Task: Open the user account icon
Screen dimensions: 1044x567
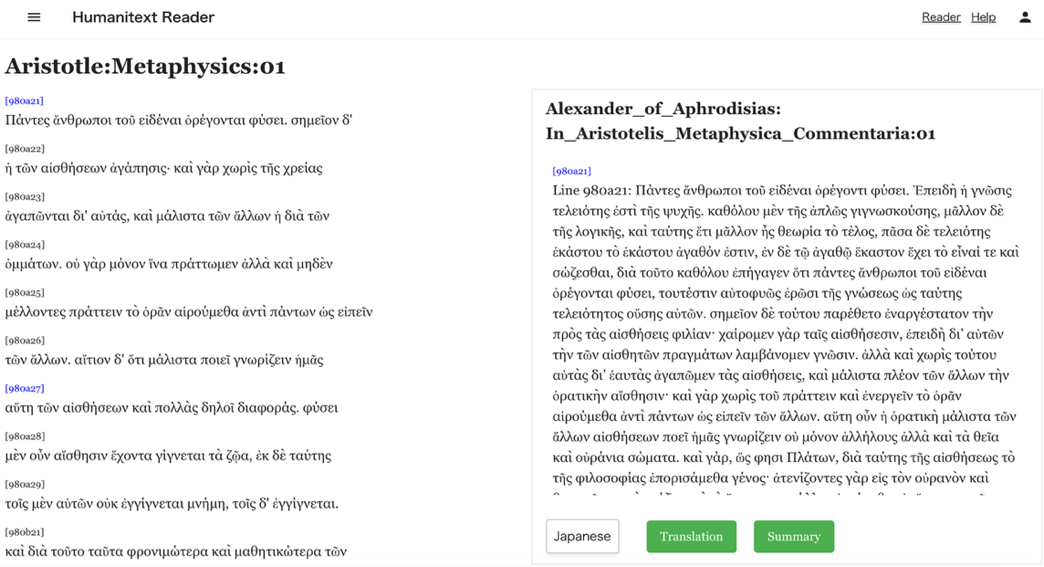Action: click(1025, 17)
